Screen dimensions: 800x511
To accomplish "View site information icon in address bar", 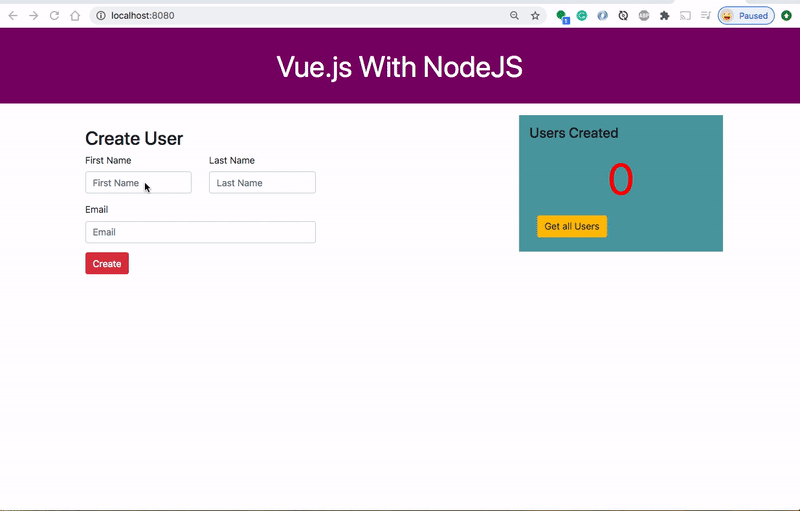I will pyautogui.click(x=101, y=16).
